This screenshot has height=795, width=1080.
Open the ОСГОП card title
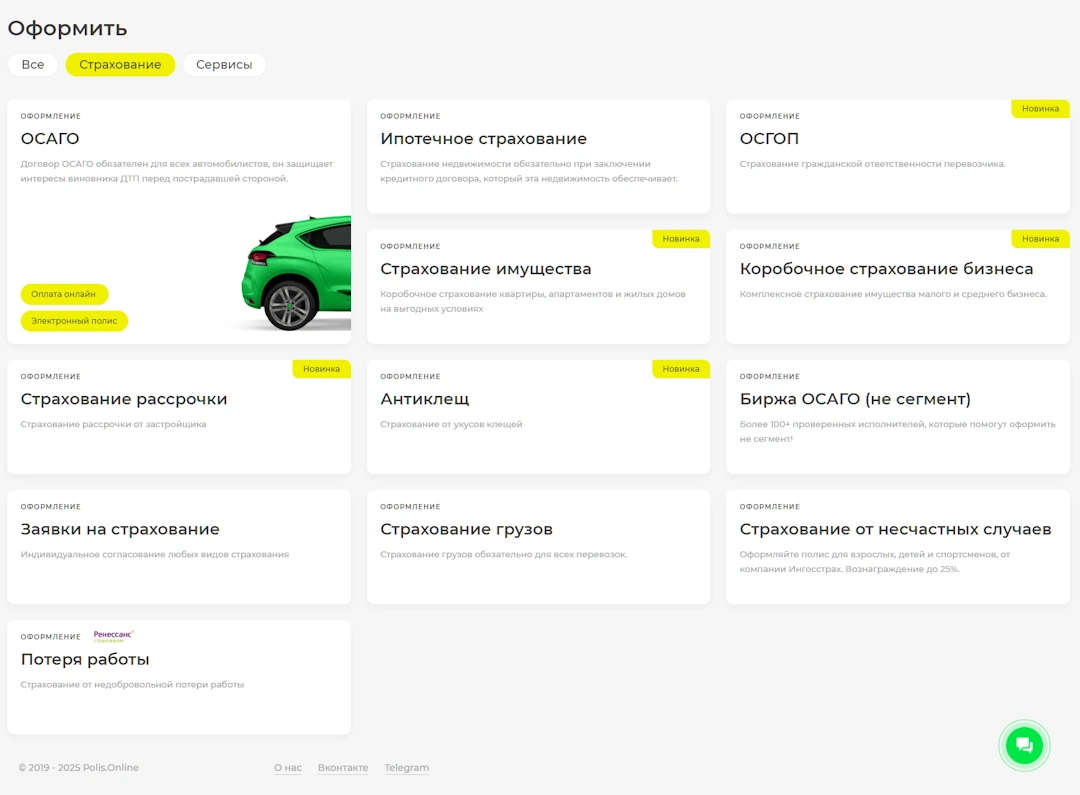coord(769,139)
